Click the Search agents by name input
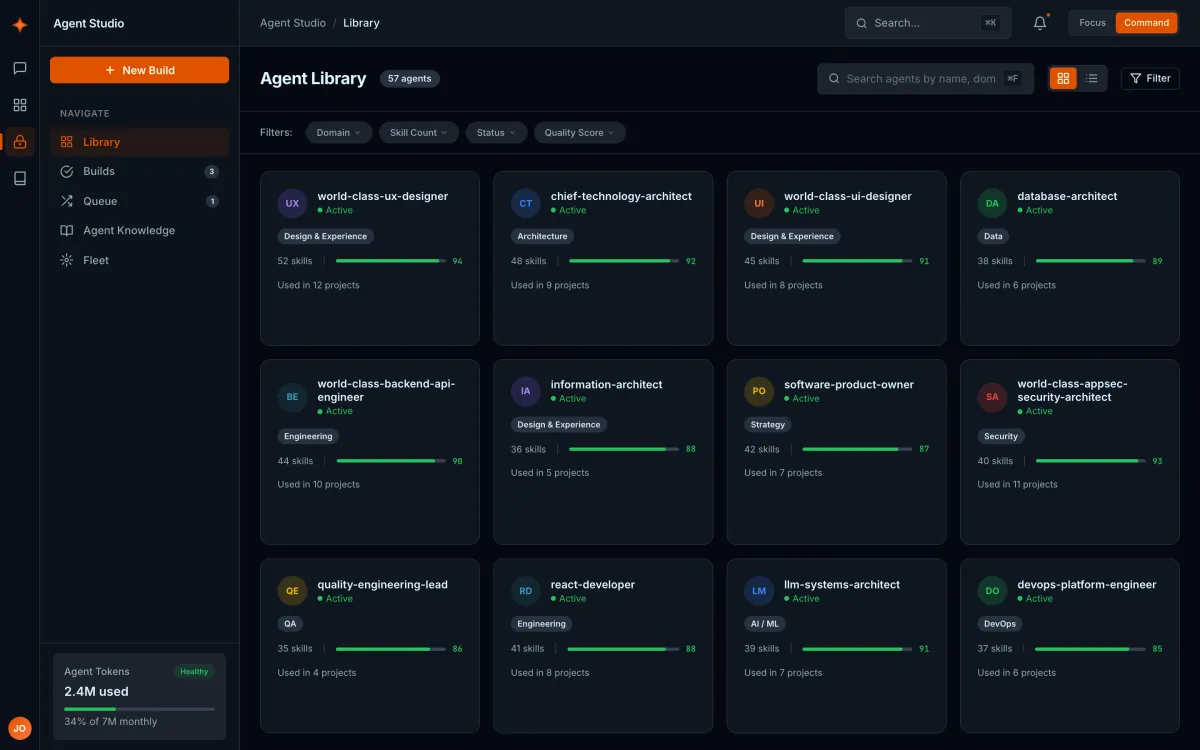The image size is (1200, 750). pyautogui.click(x=926, y=79)
